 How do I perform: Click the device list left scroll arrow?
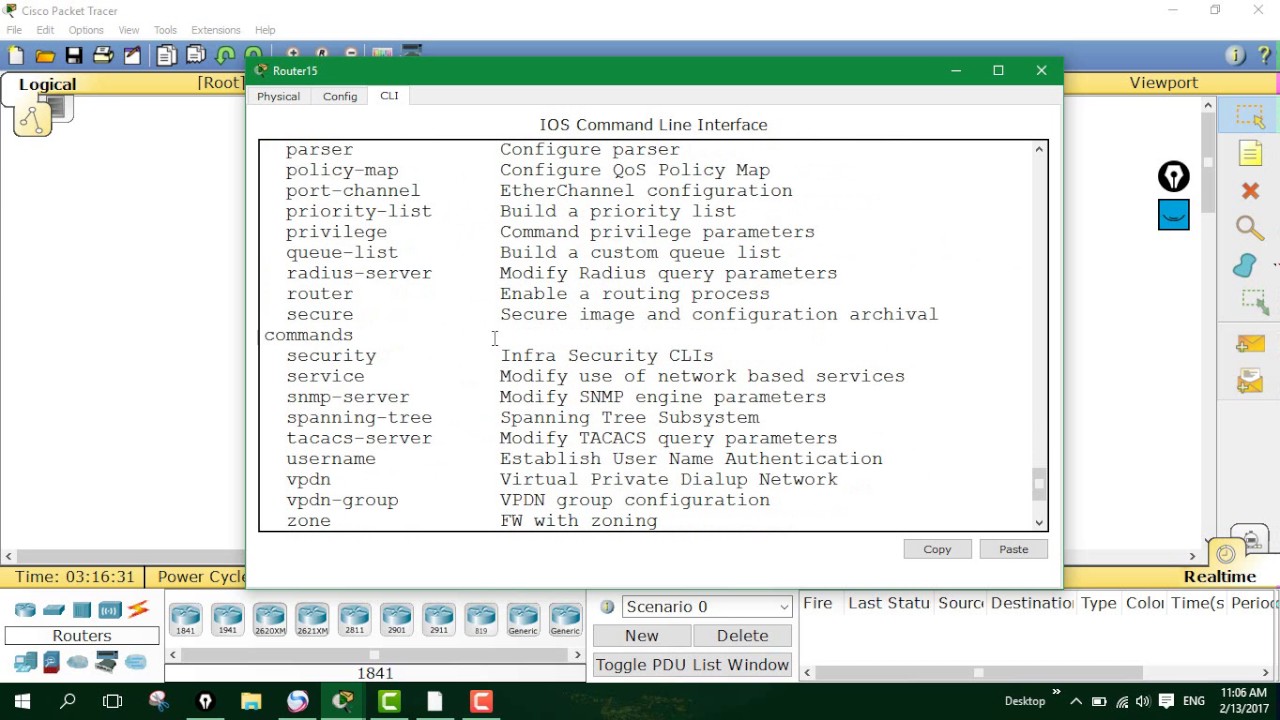173,655
